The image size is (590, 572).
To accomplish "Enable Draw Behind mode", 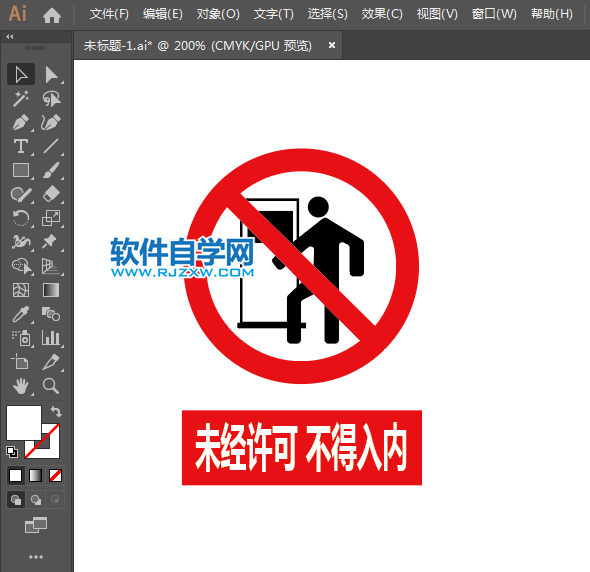I will tap(36, 500).
